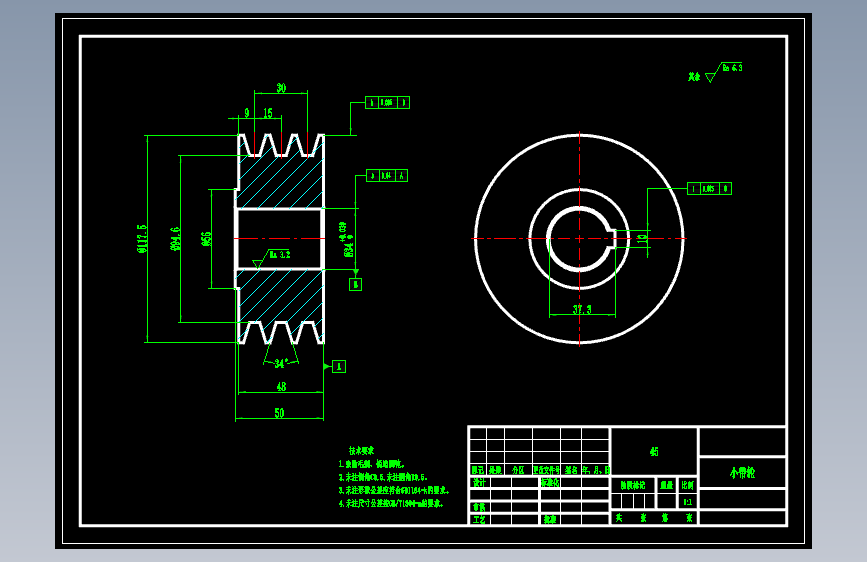Select the datum box beside the 48 dimension
Image resolution: width=867 pixels, height=562 pixels.
[339, 366]
